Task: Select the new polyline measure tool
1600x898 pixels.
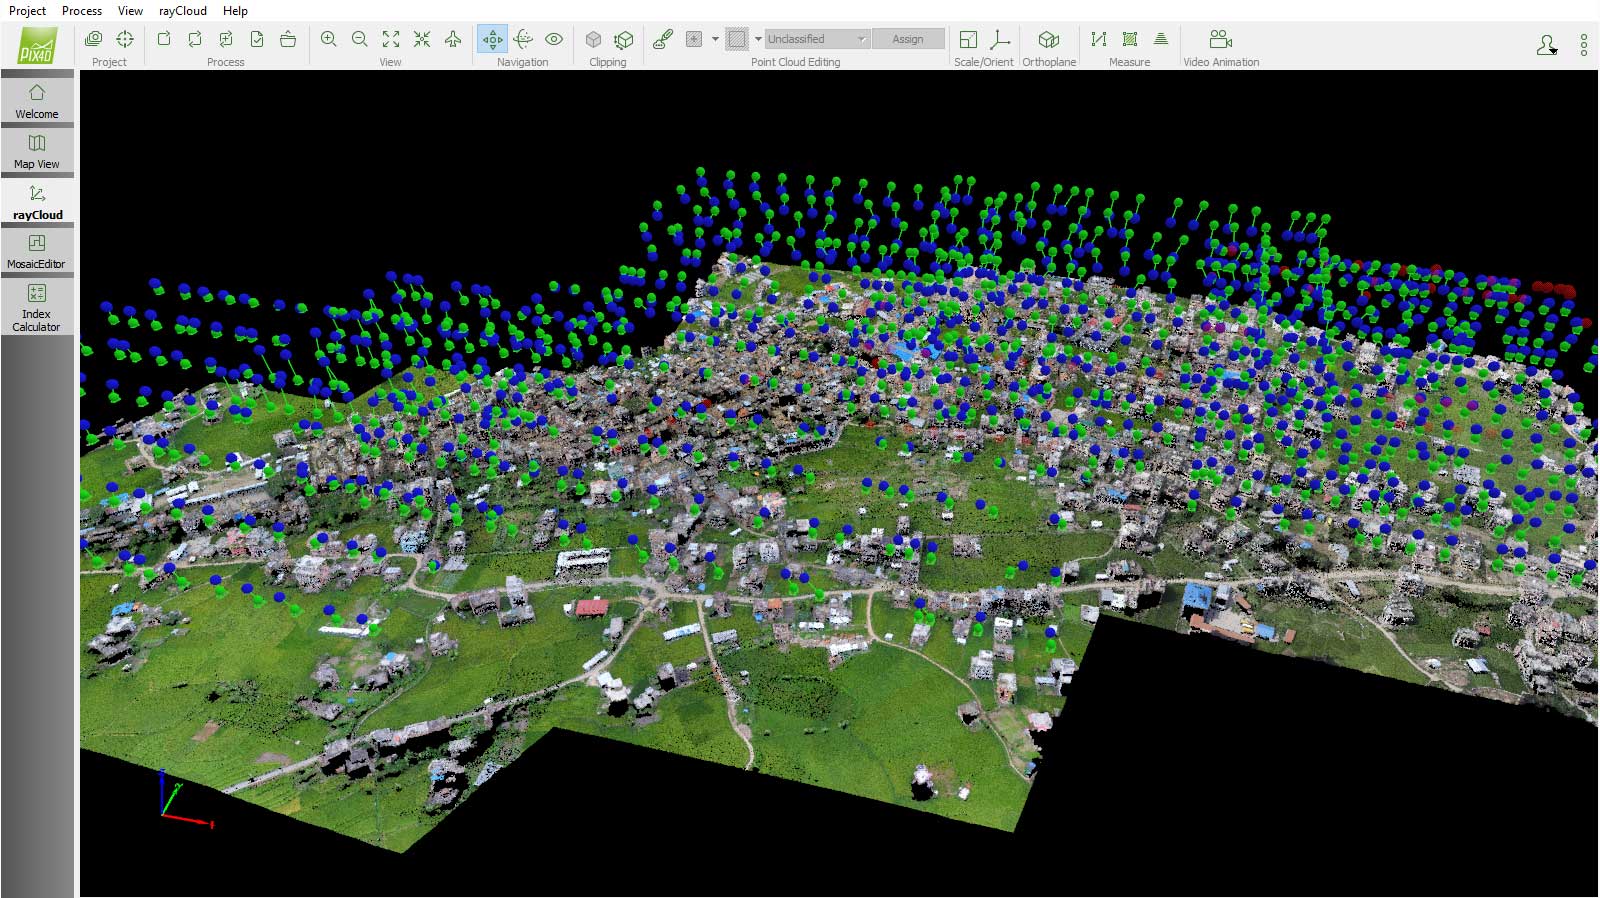Action: click(x=1099, y=39)
